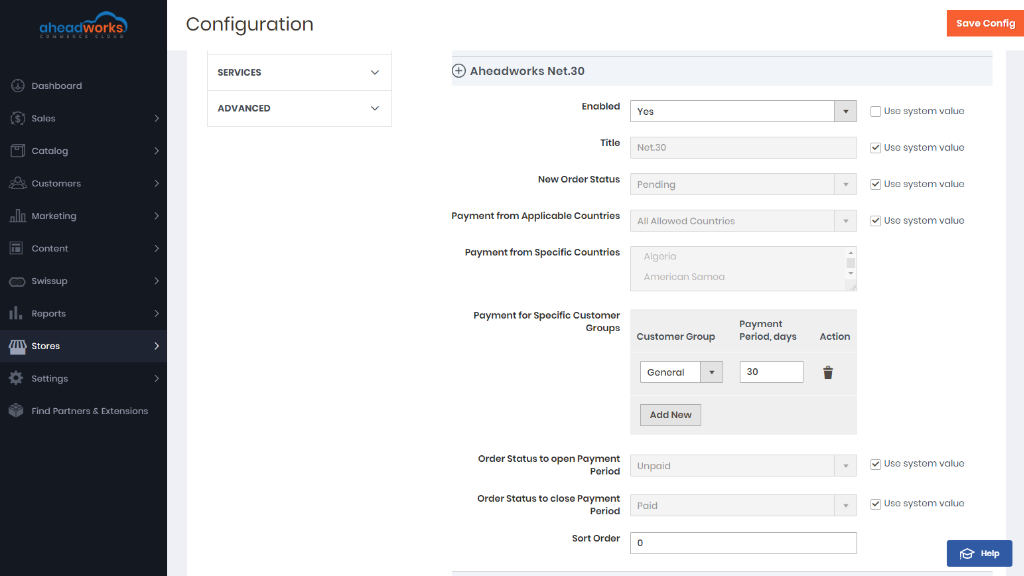The width and height of the screenshot is (1024, 576).
Task: Click the Customer Group column header
Action: pos(675,336)
